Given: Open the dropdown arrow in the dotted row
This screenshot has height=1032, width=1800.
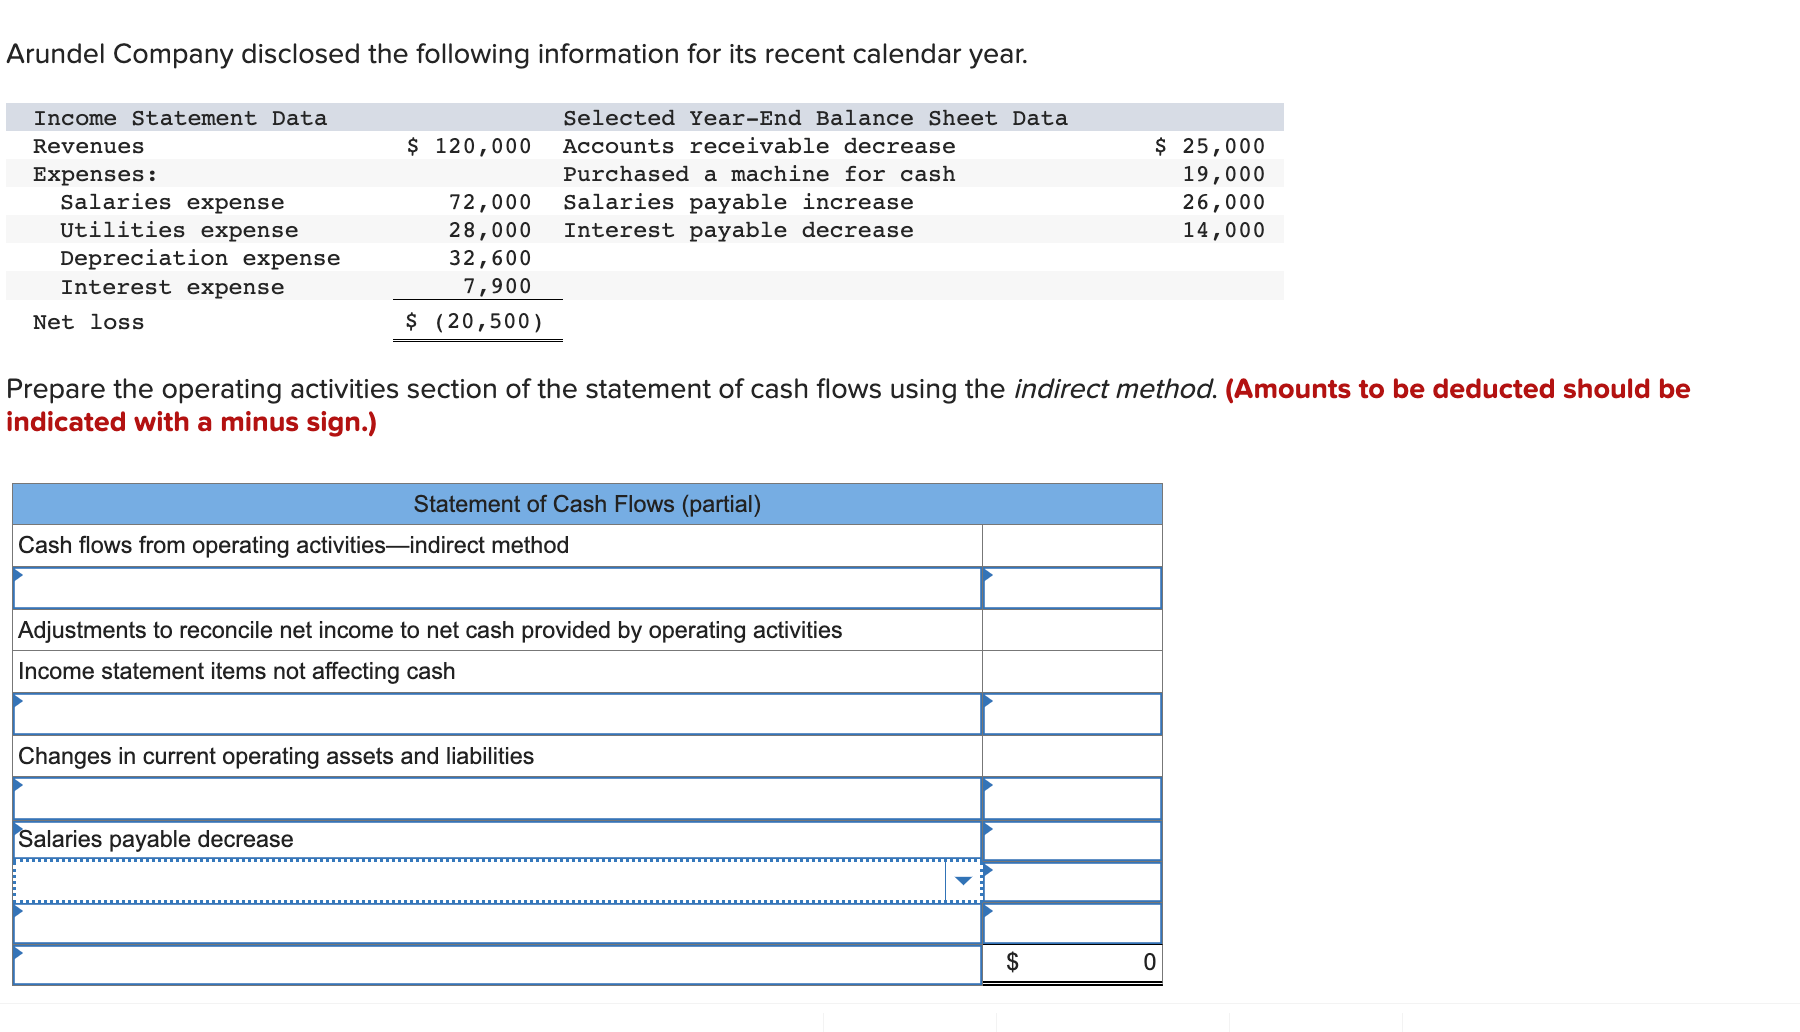Looking at the screenshot, I should [x=963, y=881].
